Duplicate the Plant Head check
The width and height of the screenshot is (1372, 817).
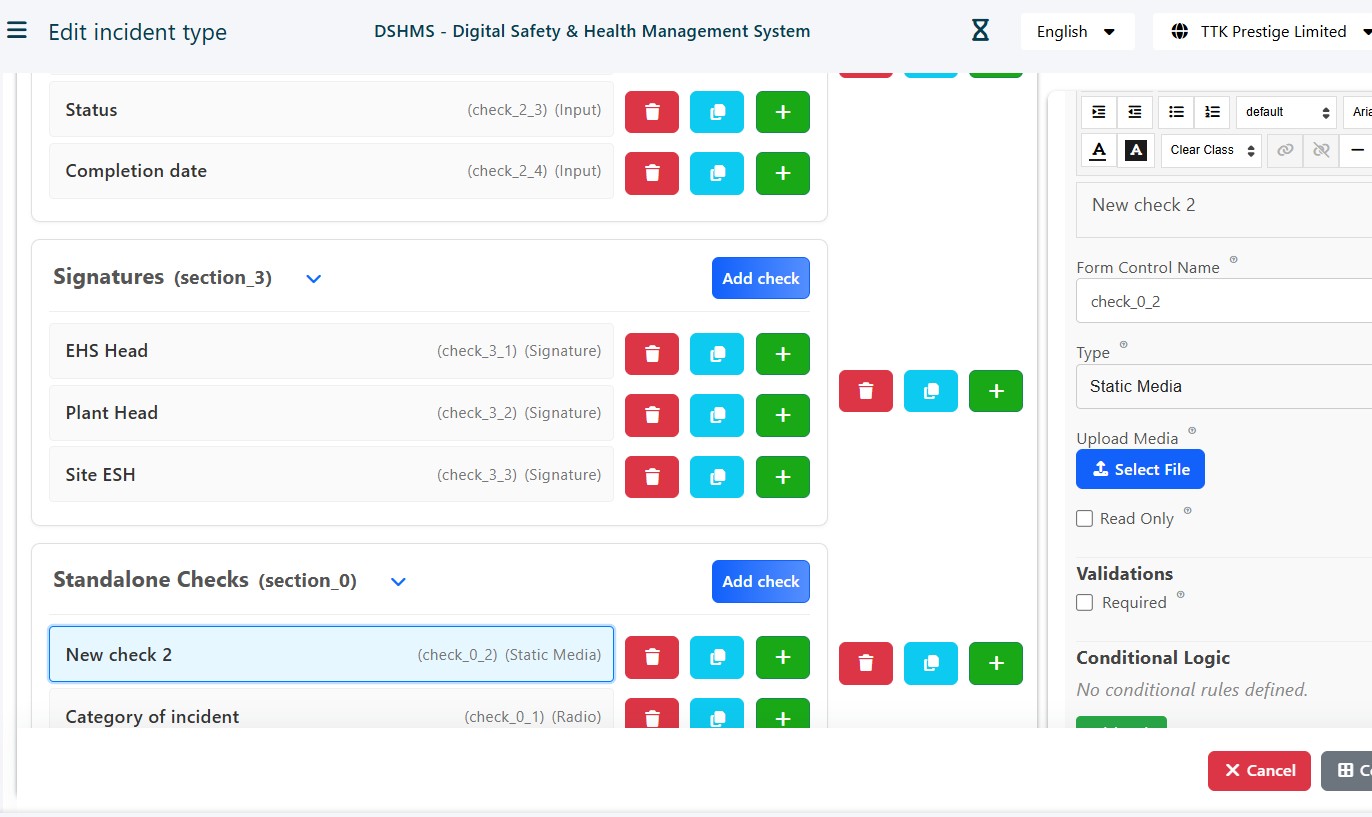coord(717,415)
